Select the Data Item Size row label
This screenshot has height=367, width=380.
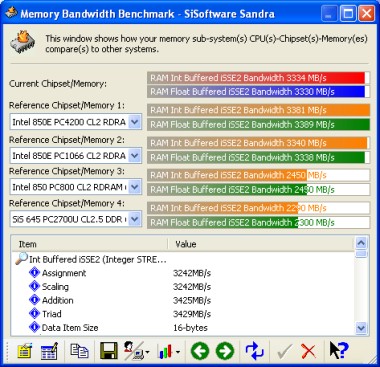[70, 328]
